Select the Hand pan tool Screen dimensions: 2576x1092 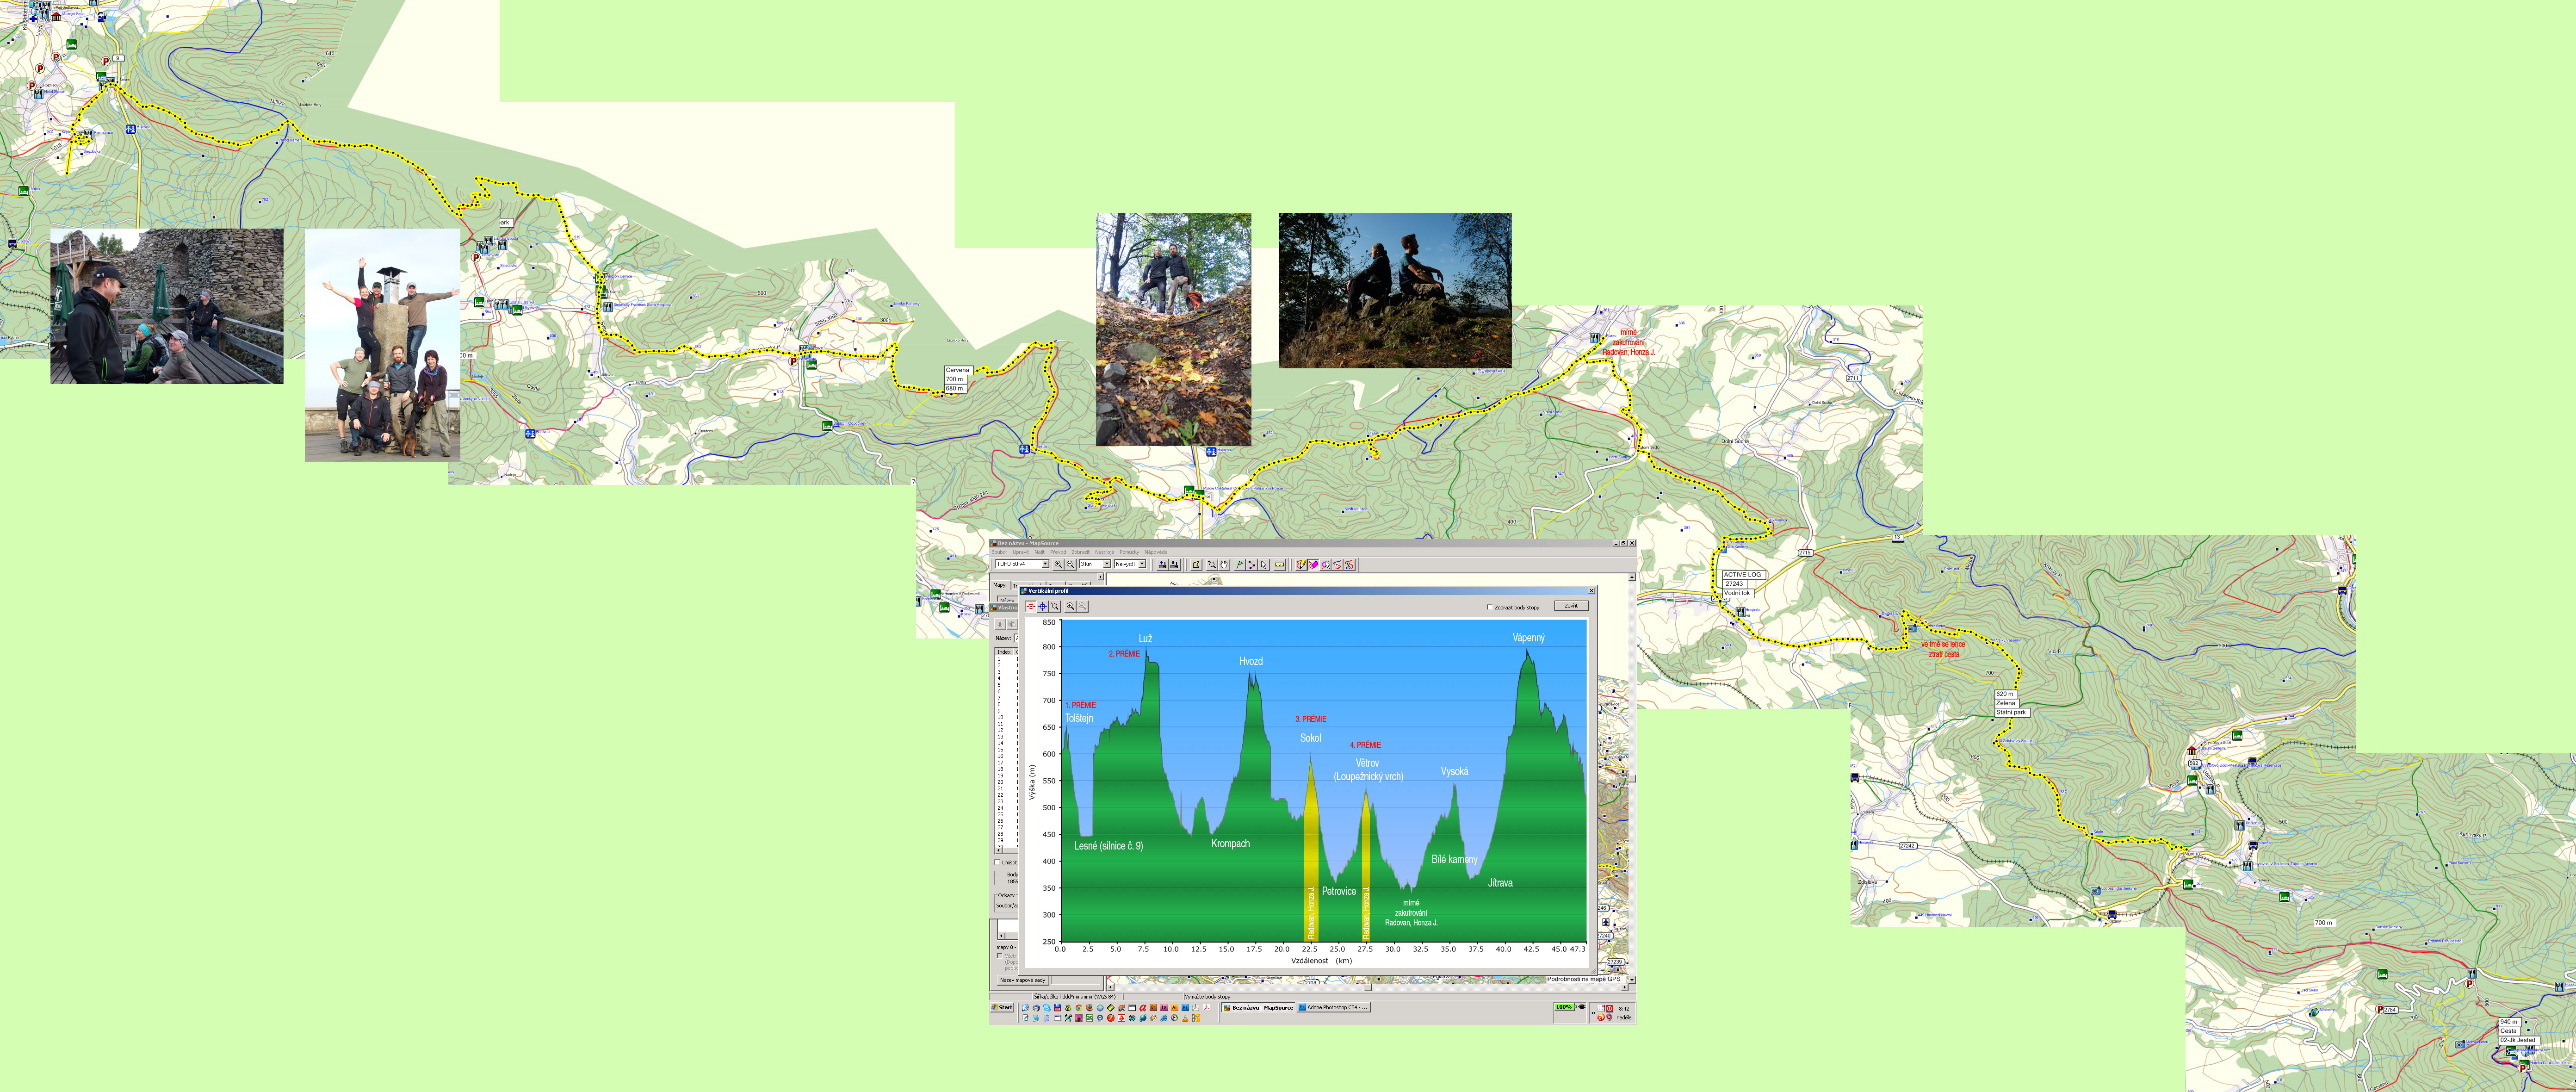coord(1224,565)
